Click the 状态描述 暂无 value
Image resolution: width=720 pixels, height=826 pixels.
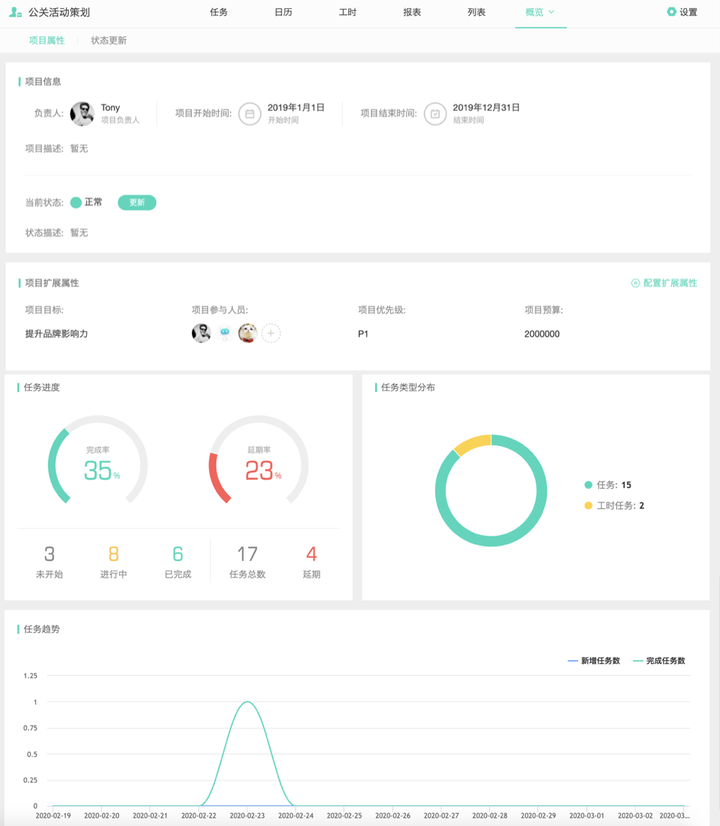[79, 233]
